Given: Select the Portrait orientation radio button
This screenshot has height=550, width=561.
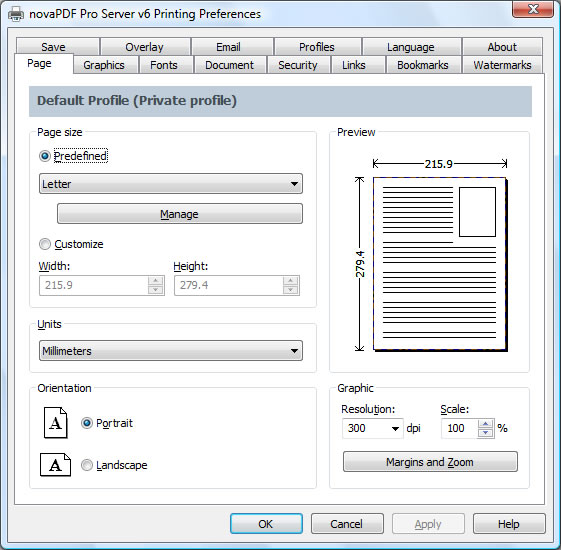Looking at the screenshot, I should click(x=87, y=423).
